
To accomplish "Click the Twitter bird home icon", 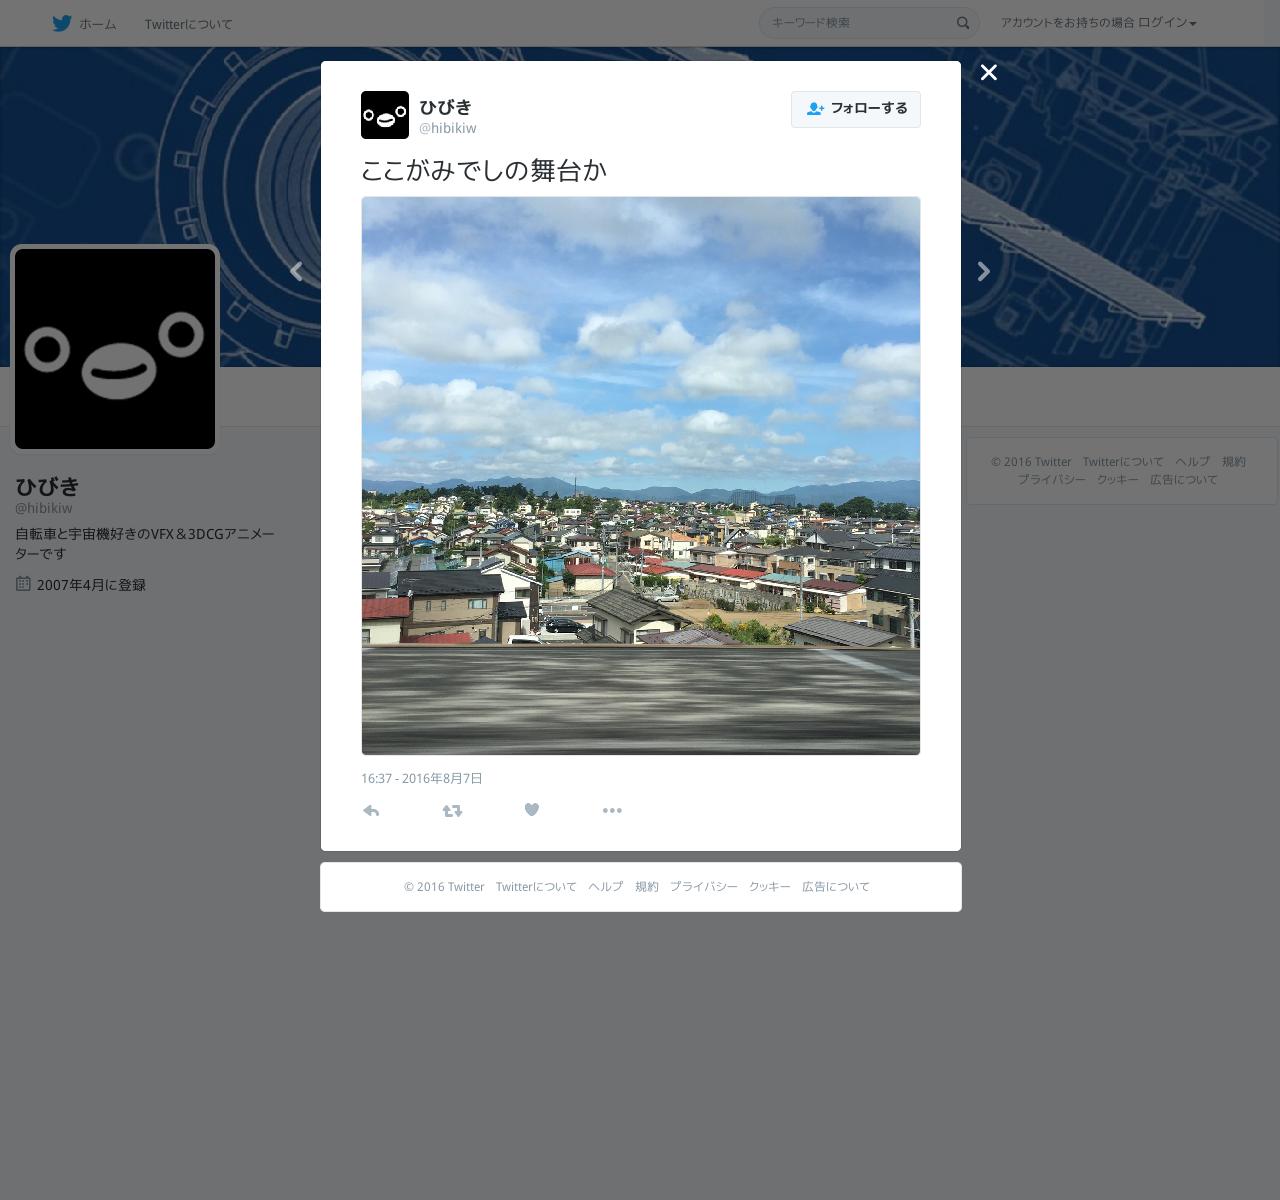I will pyautogui.click(x=62, y=23).
